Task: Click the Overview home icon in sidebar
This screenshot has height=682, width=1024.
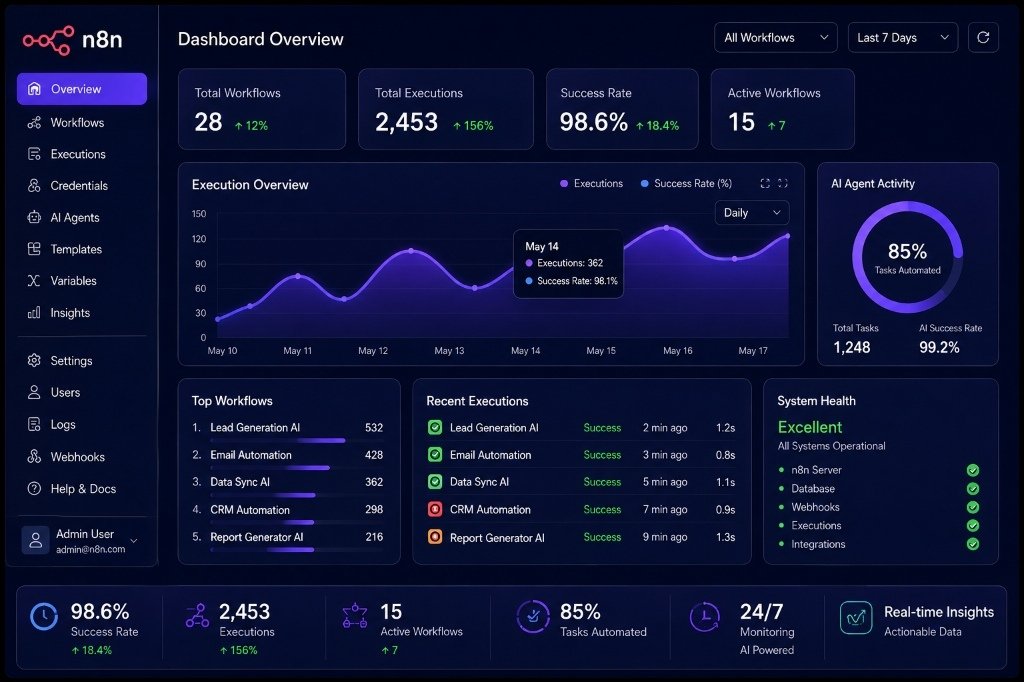Action: [x=35, y=89]
